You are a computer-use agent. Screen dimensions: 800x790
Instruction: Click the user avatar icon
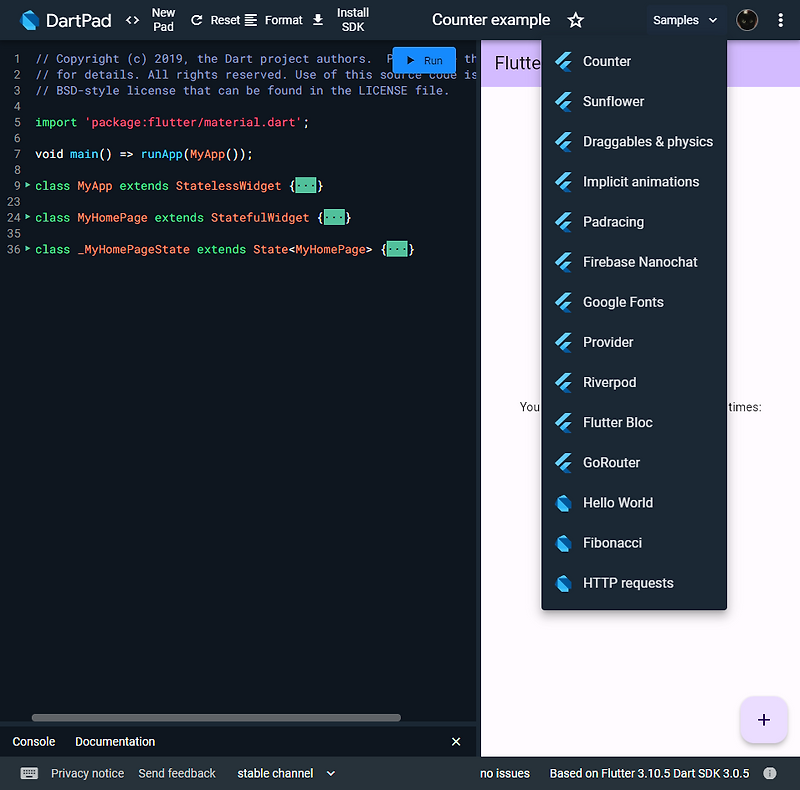(x=747, y=20)
